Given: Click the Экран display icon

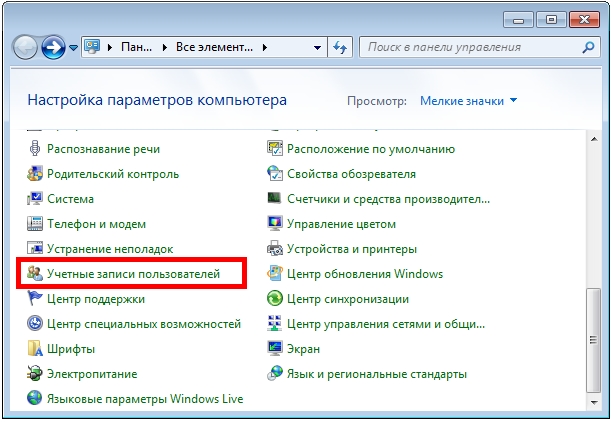Looking at the screenshot, I should tap(275, 349).
